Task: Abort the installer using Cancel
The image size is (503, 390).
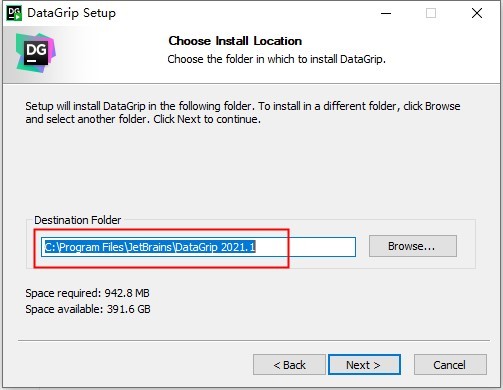Action: (450, 365)
